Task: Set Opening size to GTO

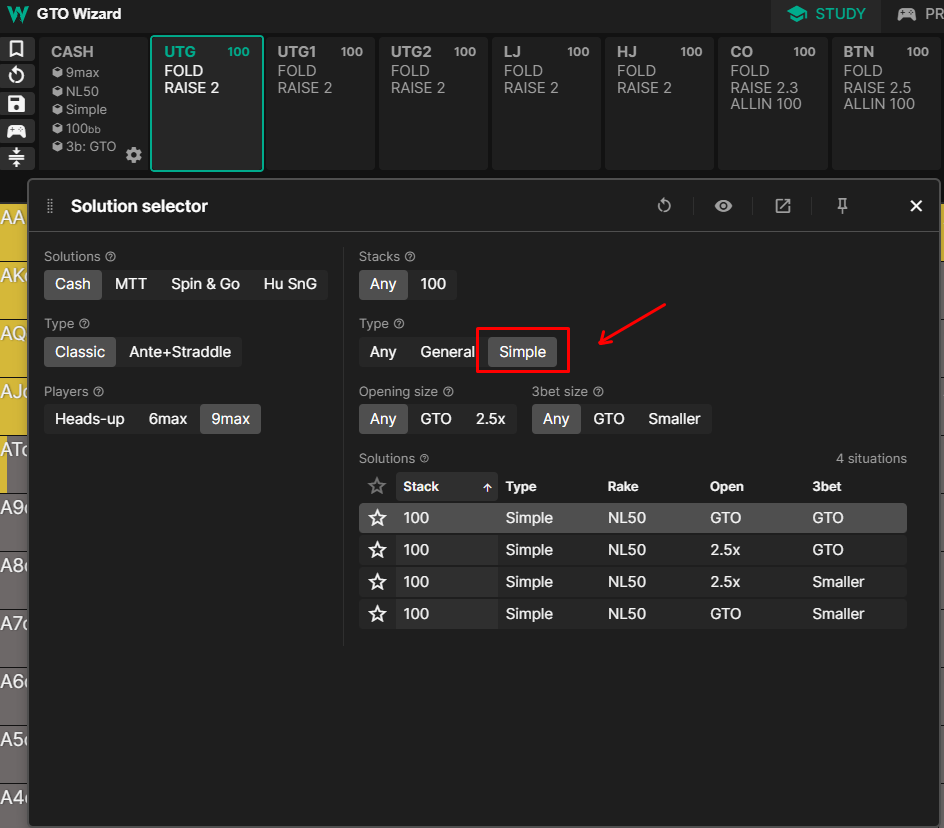Action: (x=436, y=419)
